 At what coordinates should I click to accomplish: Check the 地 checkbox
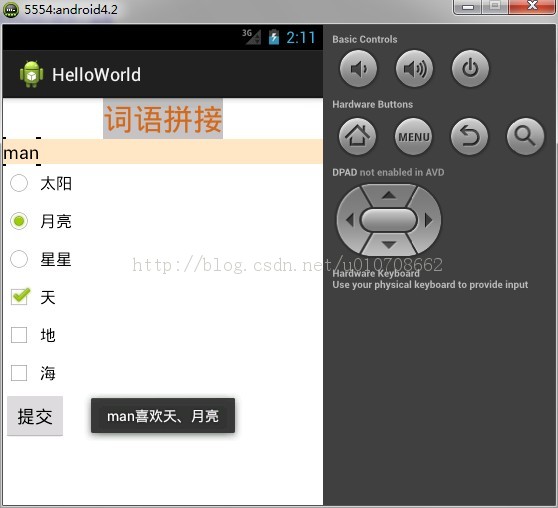(x=19, y=335)
